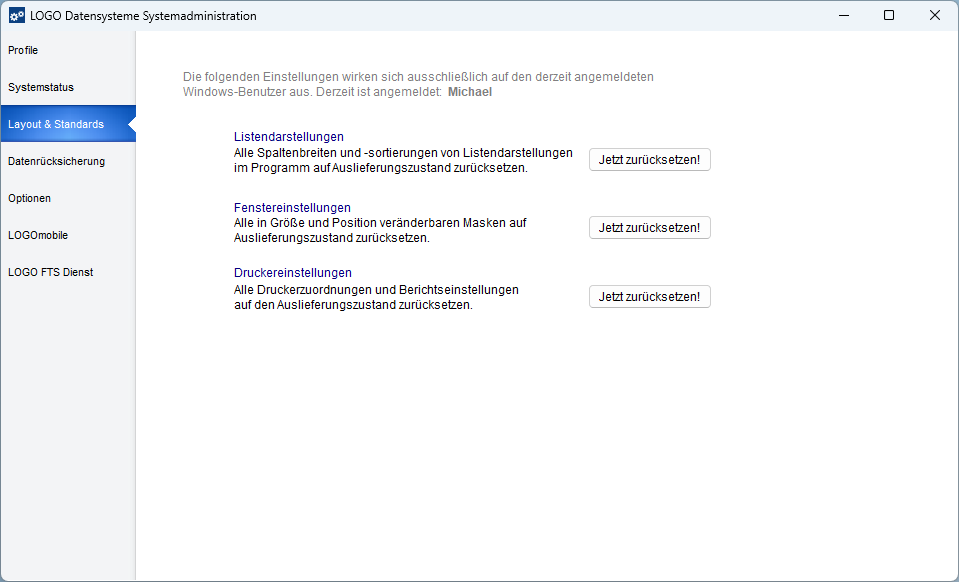Reset Druckereinstellungen with Jetzt zurücksetzen
The height and width of the screenshot is (582, 959).
[x=650, y=297]
